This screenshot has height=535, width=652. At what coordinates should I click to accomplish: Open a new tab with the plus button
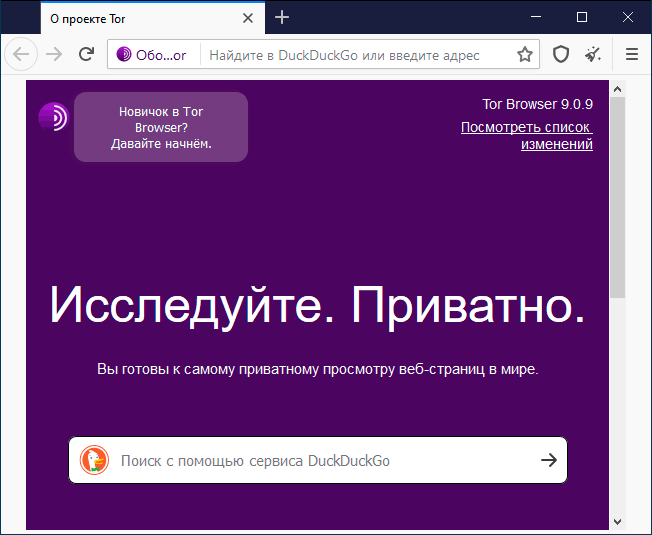pos(282,17)
